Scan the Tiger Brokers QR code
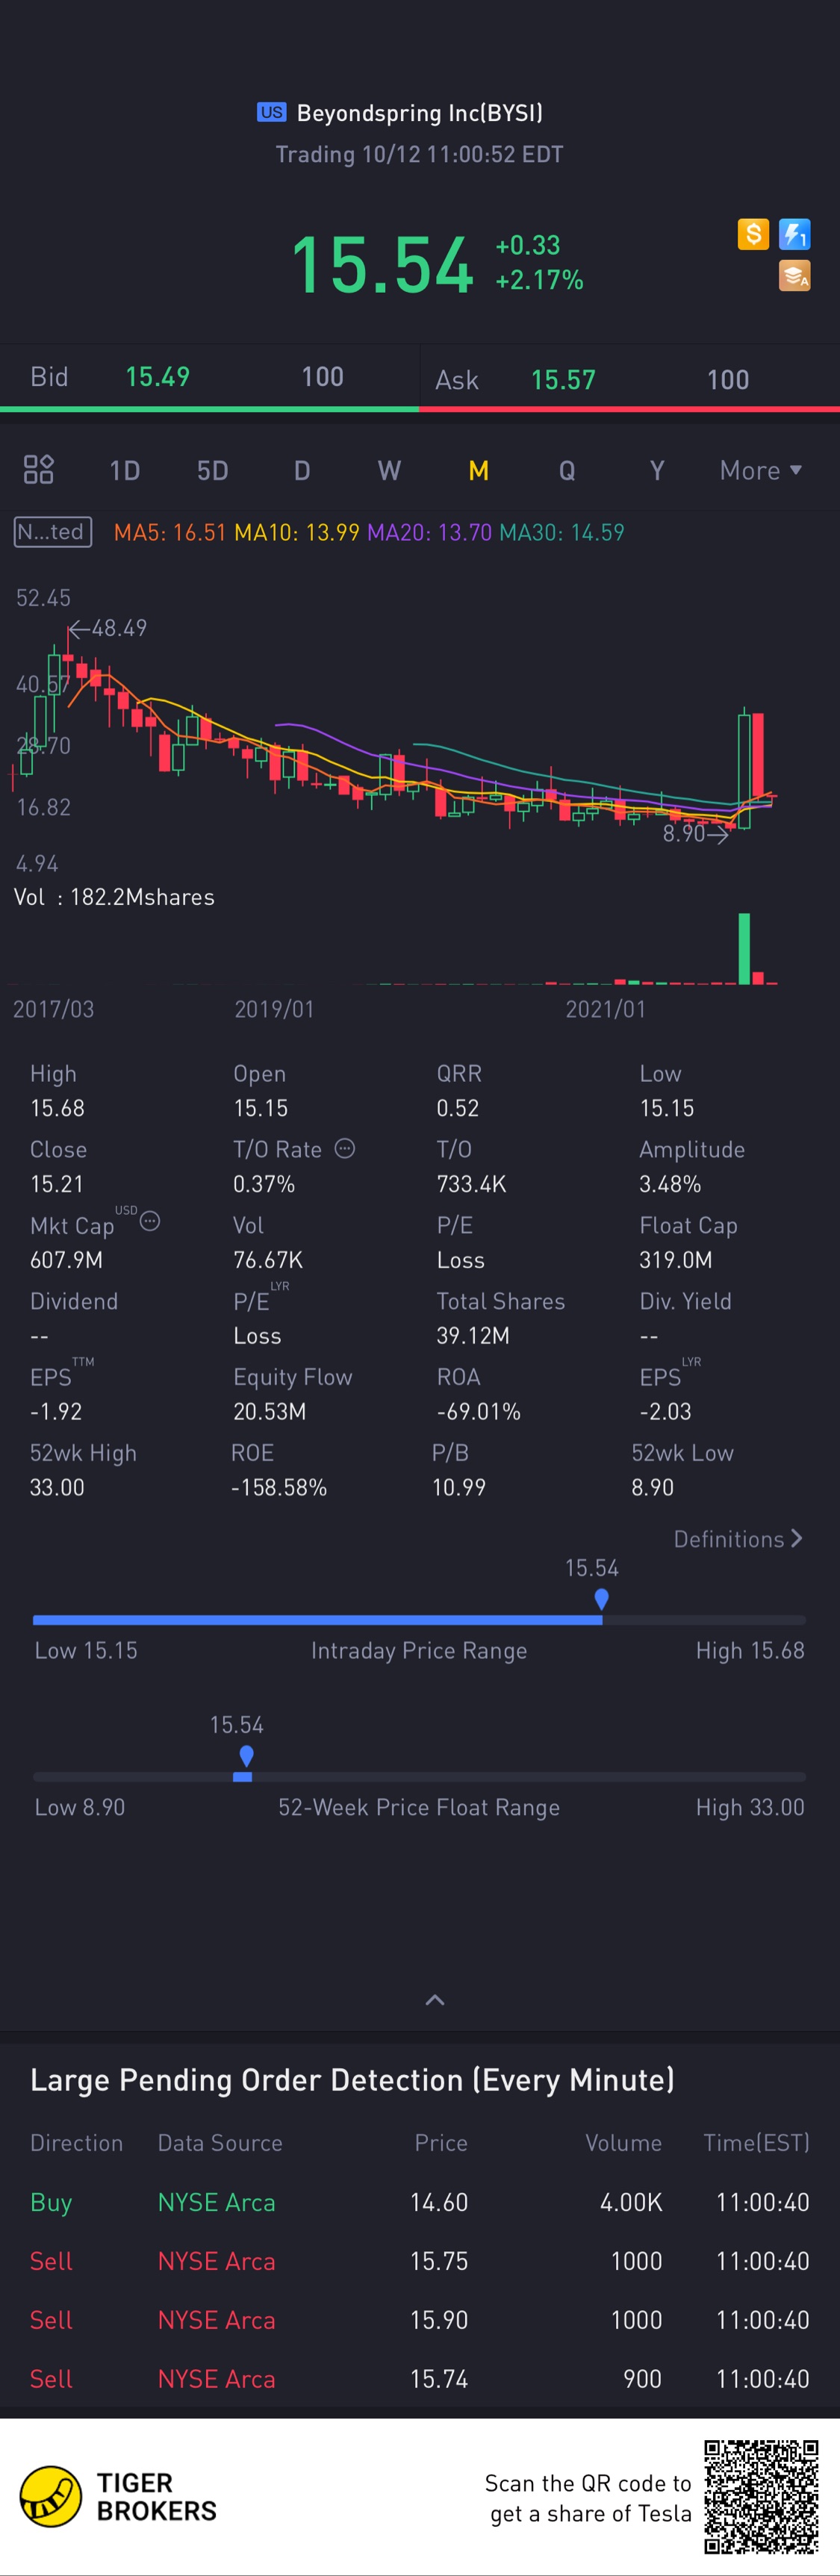The width and height of the screenshot is (840, 2576). point(761,2496)
